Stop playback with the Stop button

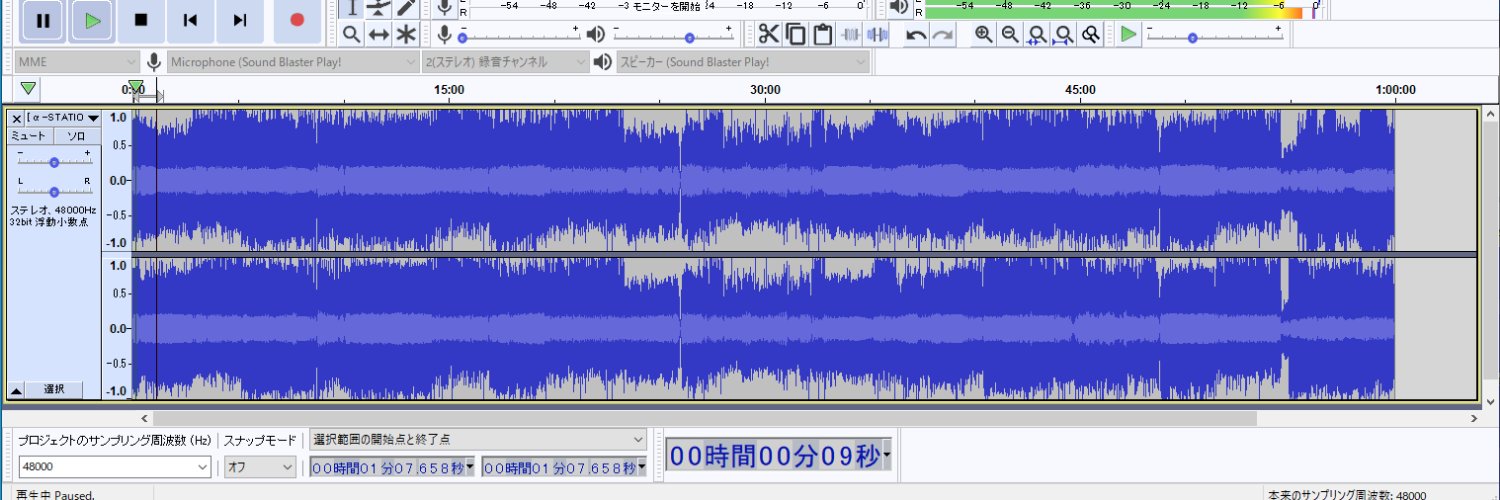click(x=141, y=20)
